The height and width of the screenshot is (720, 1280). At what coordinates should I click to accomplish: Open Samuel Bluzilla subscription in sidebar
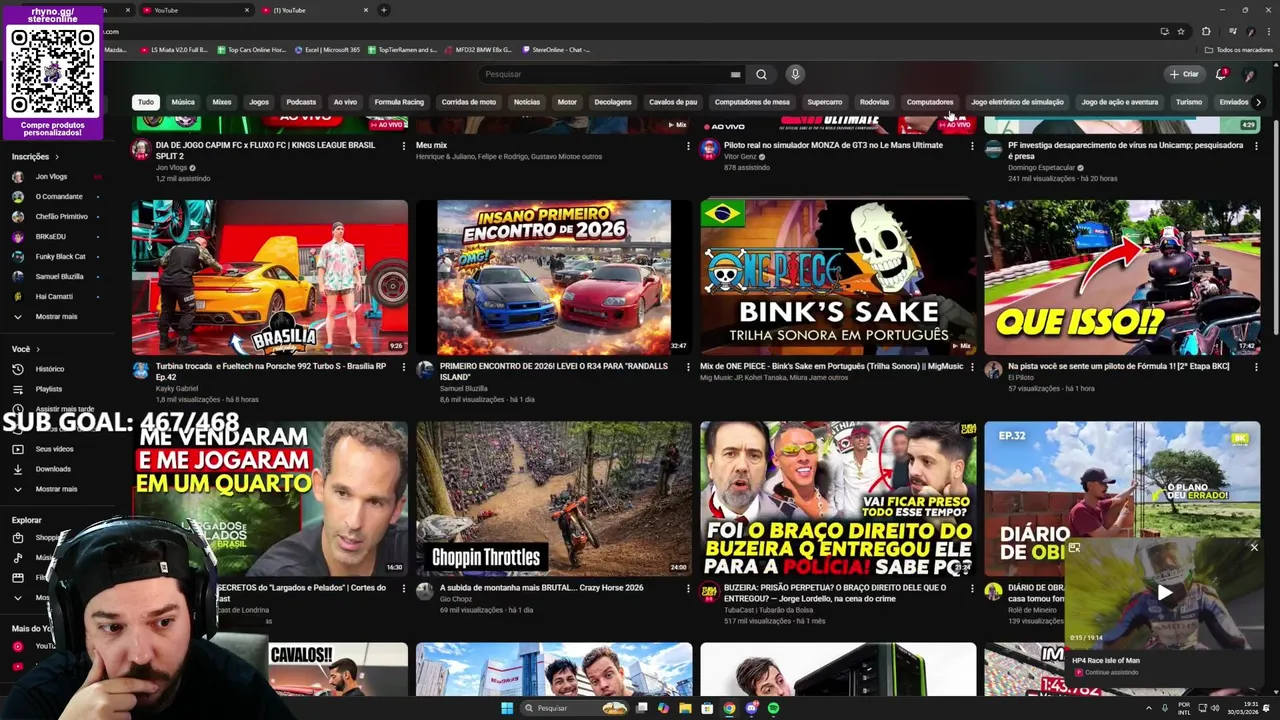(59, 276)
